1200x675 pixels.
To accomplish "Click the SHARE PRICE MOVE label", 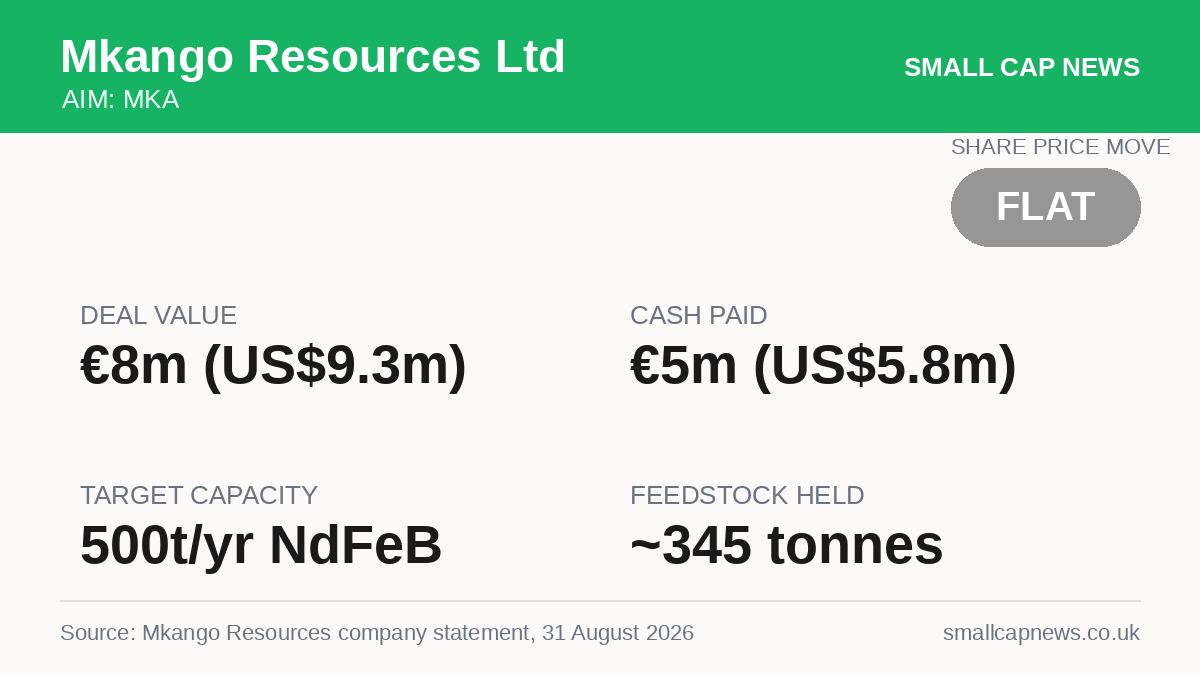I will [1060, 147].
